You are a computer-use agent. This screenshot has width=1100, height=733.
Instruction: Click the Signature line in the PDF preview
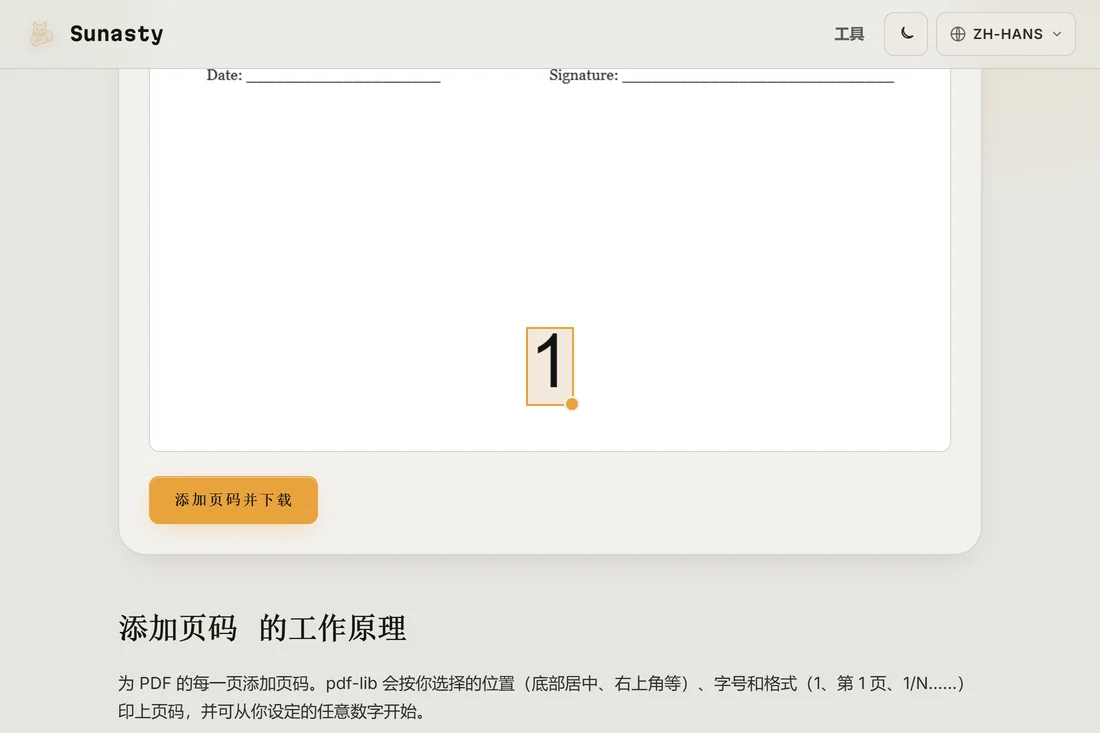(x=721, y=76)
